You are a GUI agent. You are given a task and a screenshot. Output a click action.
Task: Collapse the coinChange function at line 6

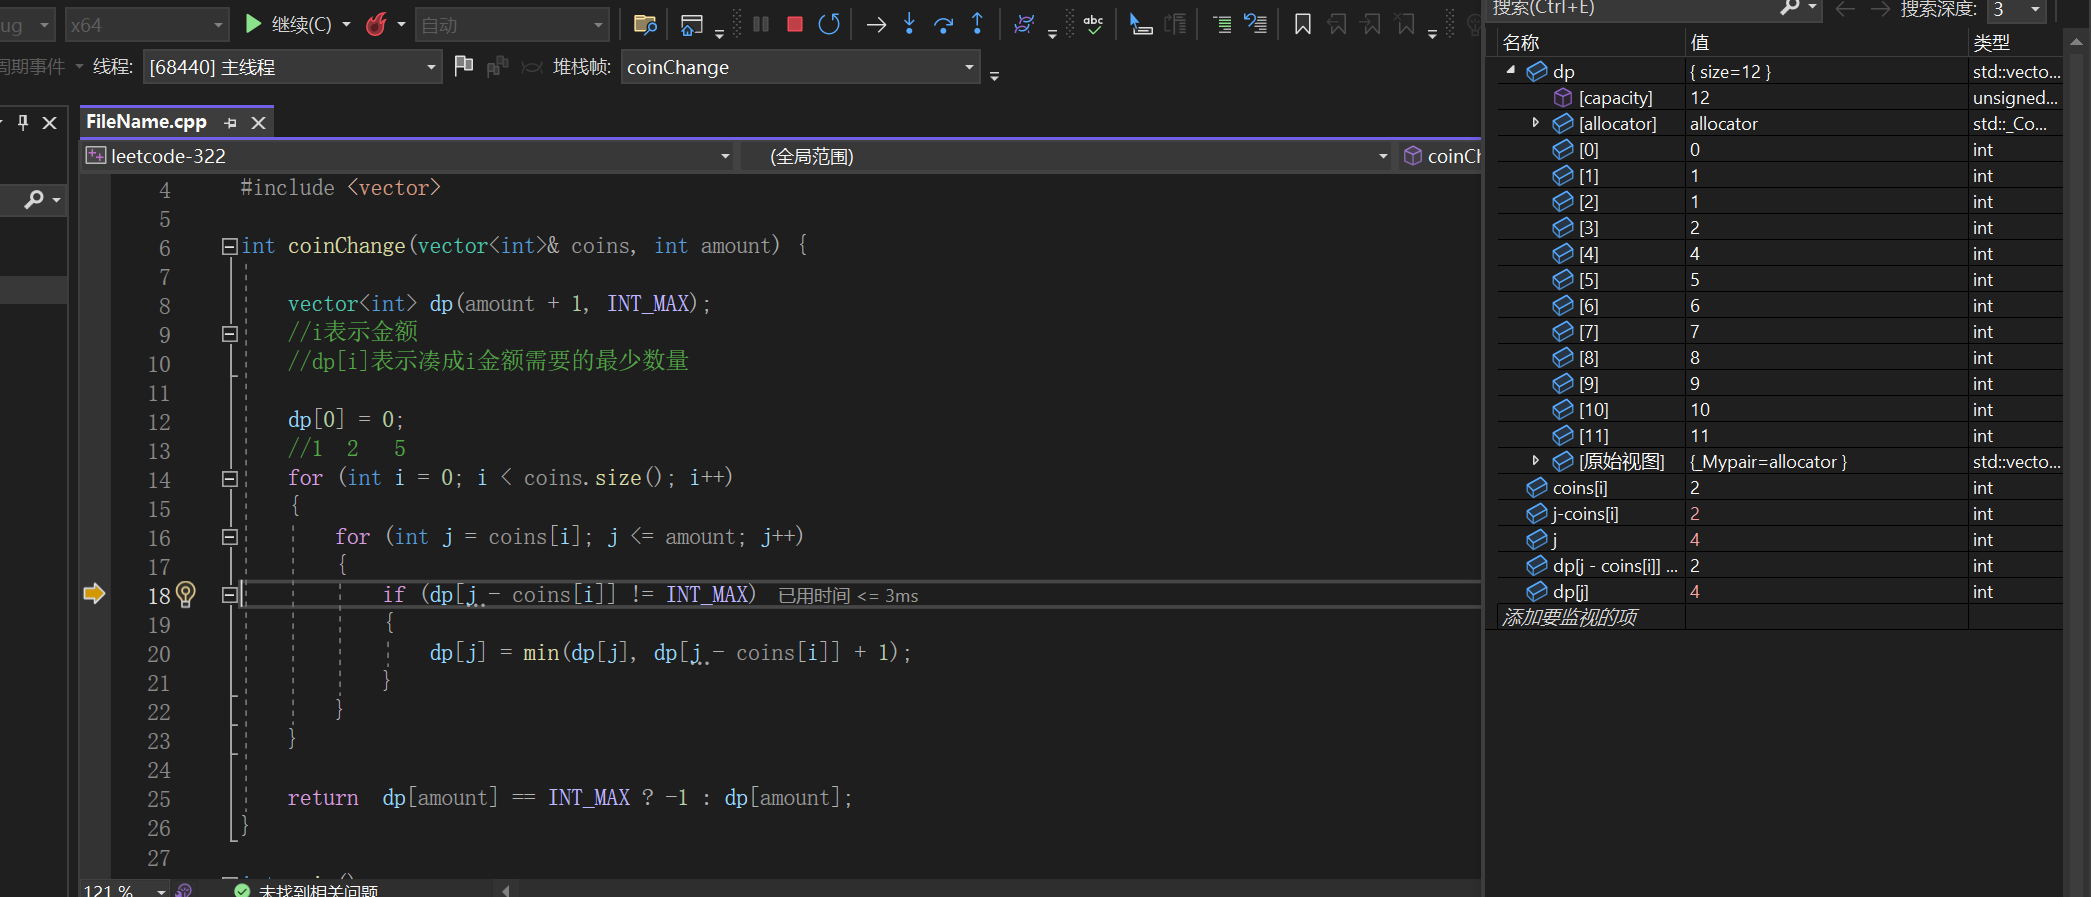pos(229,246)
